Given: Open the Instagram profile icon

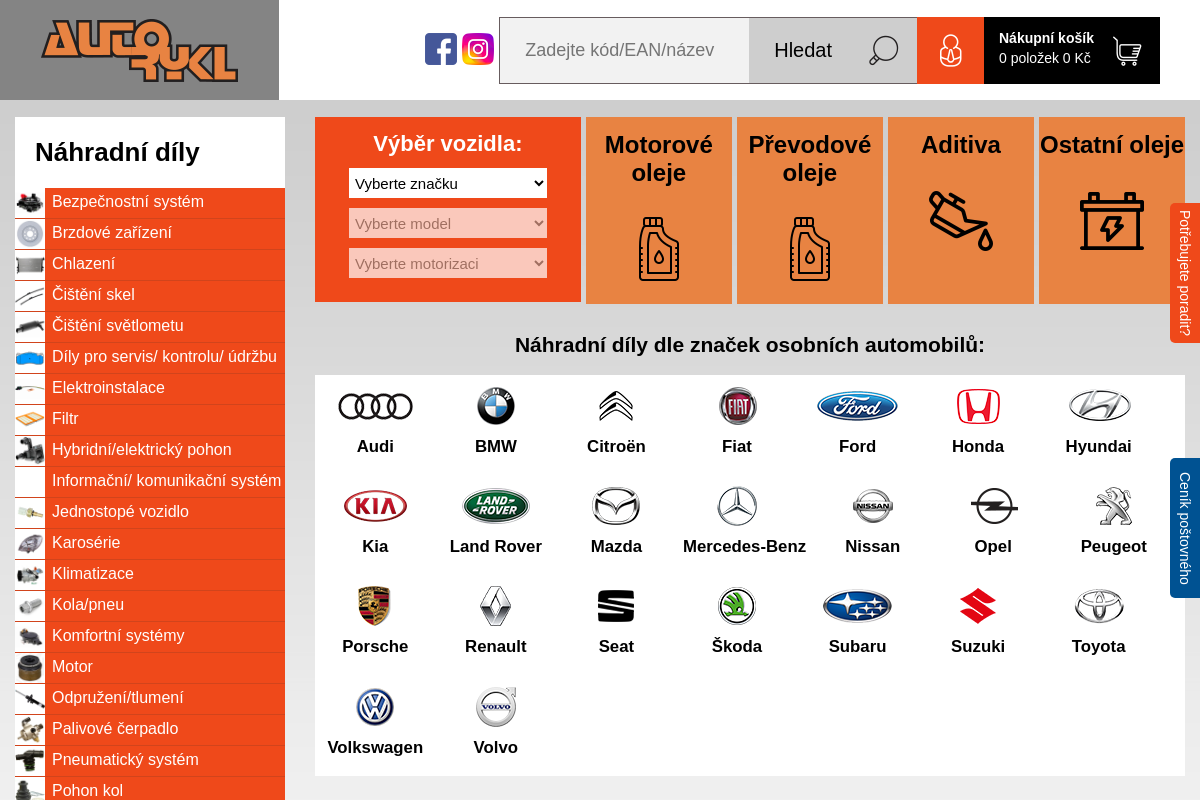Looking at the screenshot, I should pyautogui.click(x=478, y=49).
